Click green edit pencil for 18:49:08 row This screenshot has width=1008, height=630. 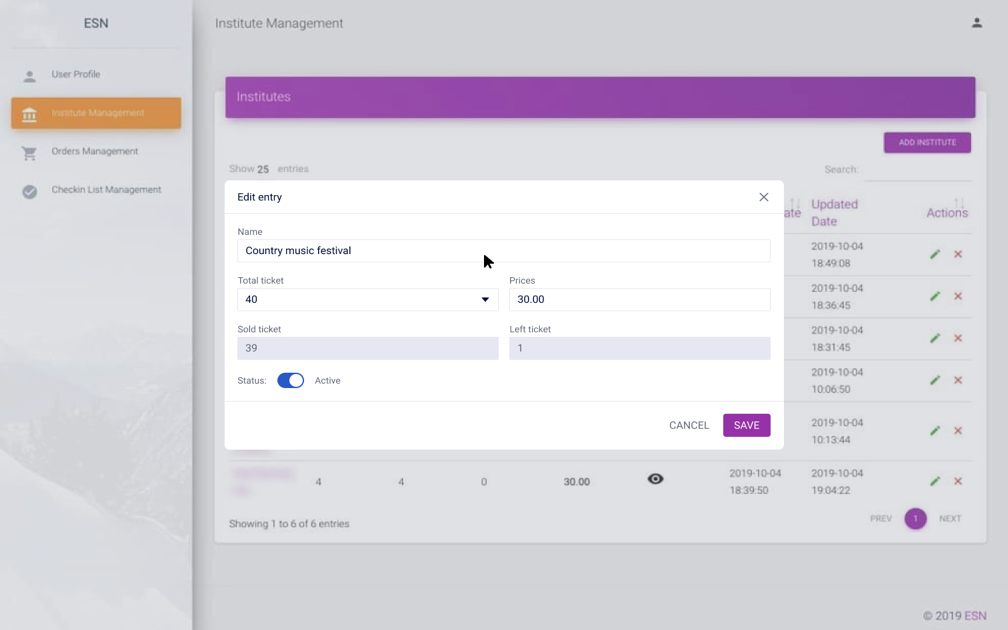(935, 254)
